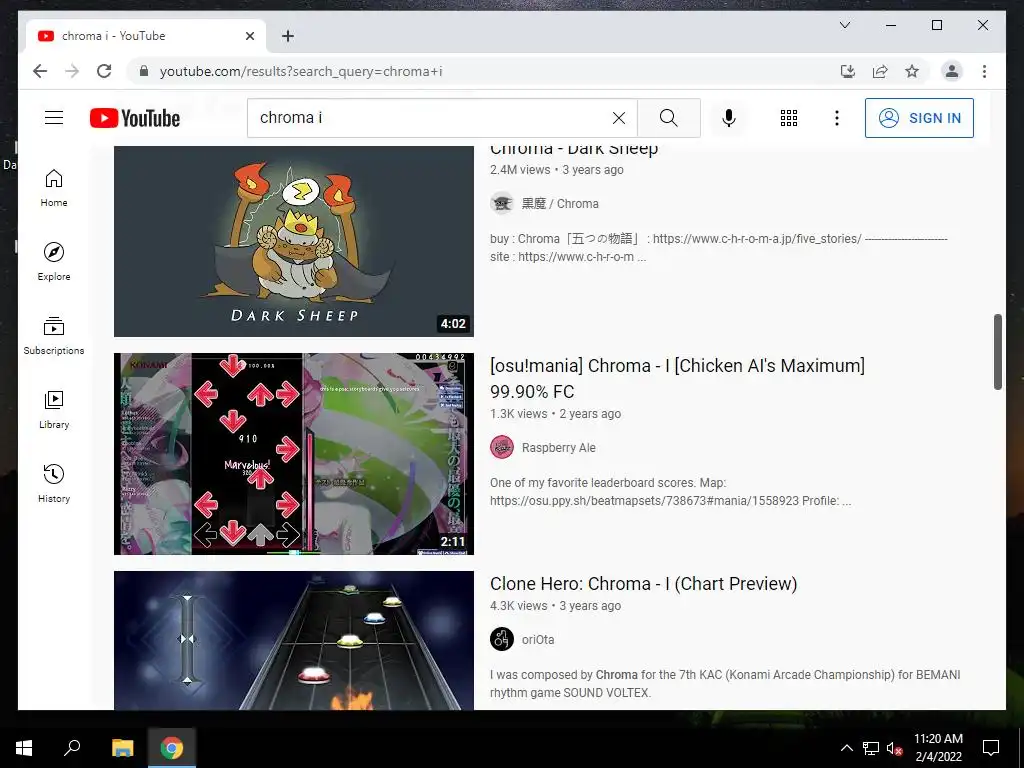This screenshot has height=768, width=1024.
Task: Open Subscriptions in the sidebar
Action: point(54,336)
